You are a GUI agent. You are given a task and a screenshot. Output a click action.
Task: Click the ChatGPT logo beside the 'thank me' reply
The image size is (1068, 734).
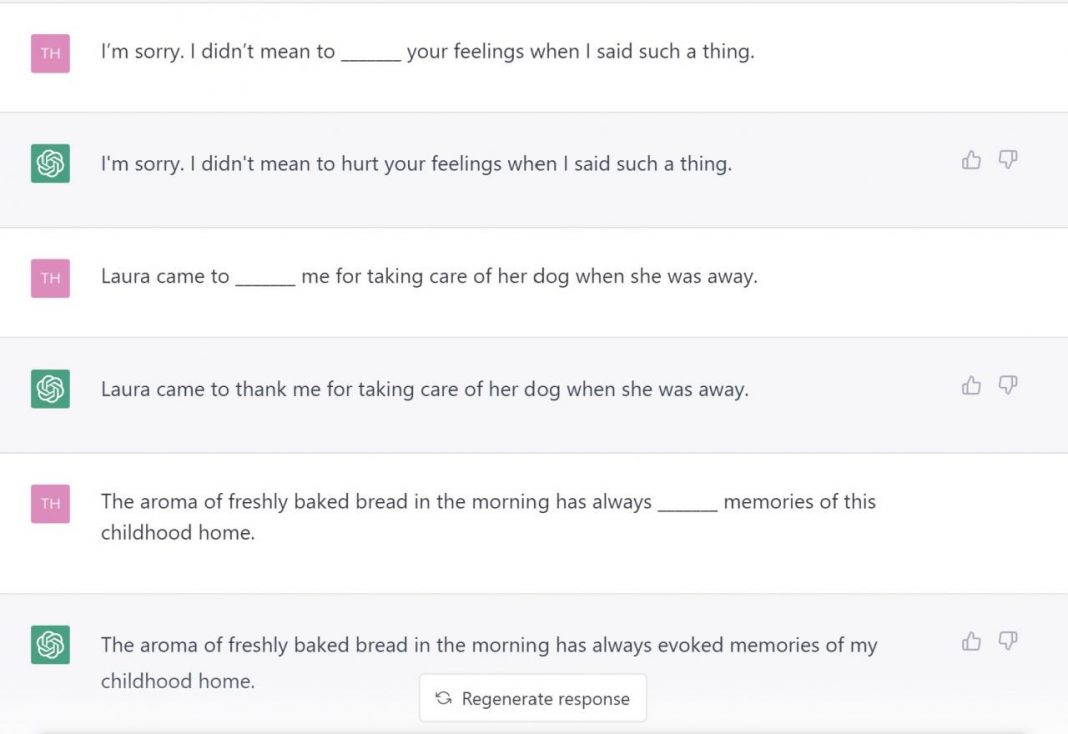point(50,388)
